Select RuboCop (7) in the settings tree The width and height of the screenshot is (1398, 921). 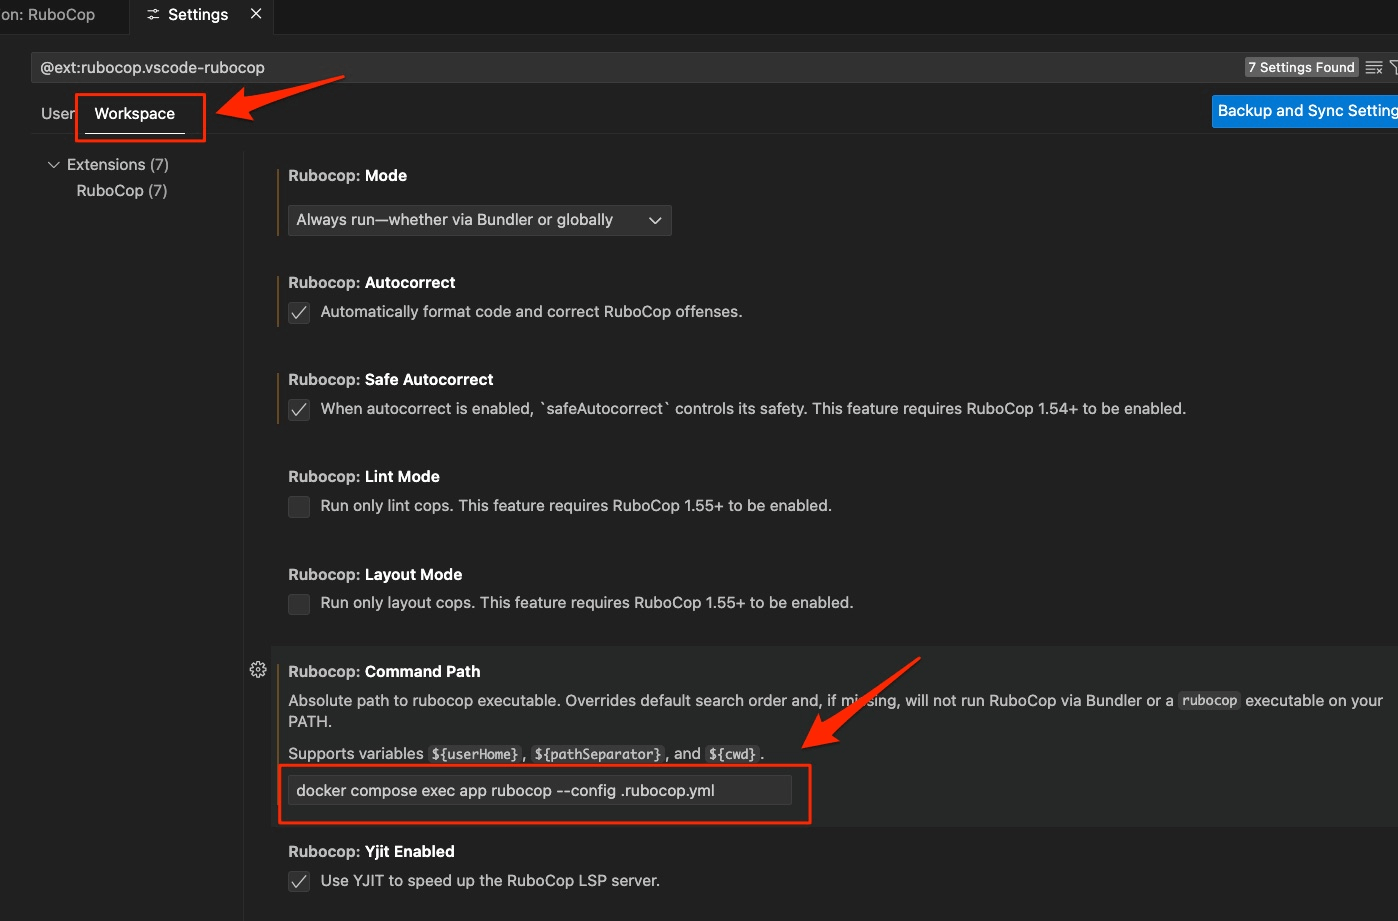click(x=122, y=190)
